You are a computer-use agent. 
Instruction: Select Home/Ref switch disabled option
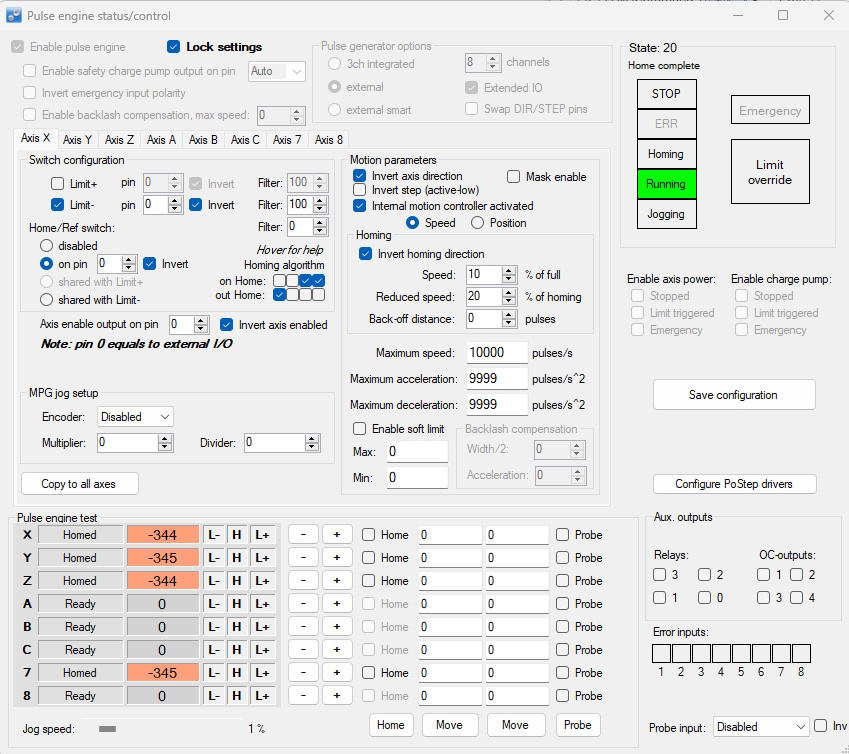pyautogui.click(x=47, y=246)
